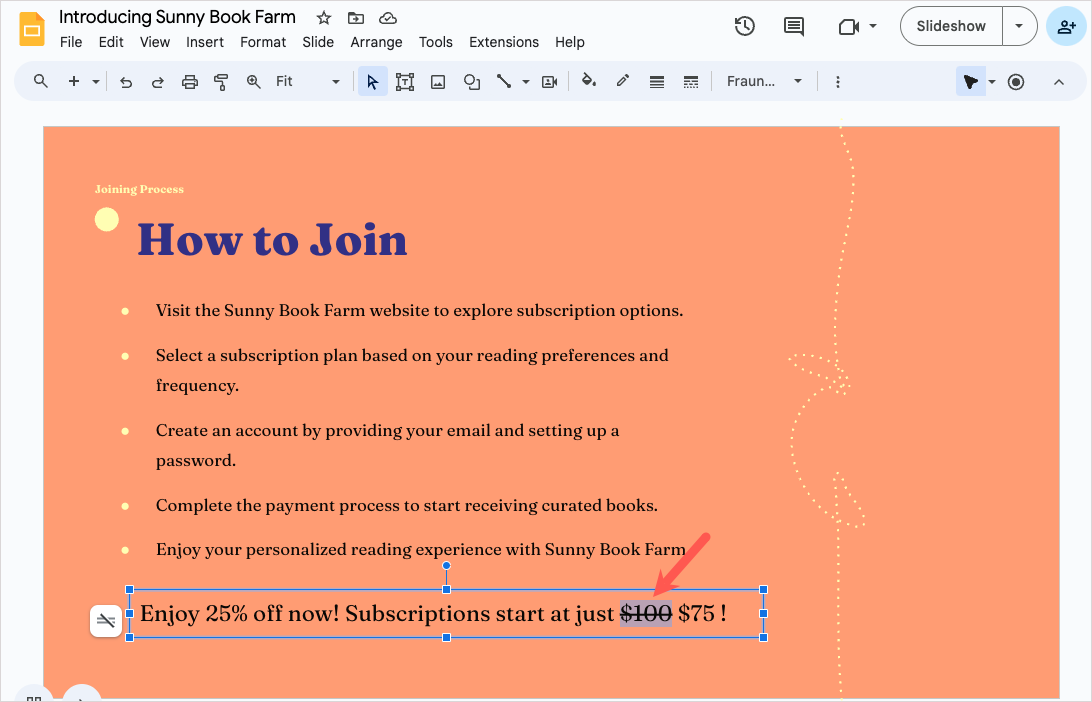1092x702 pixels.
Task: Click the $75 price text
Action: 696,614
